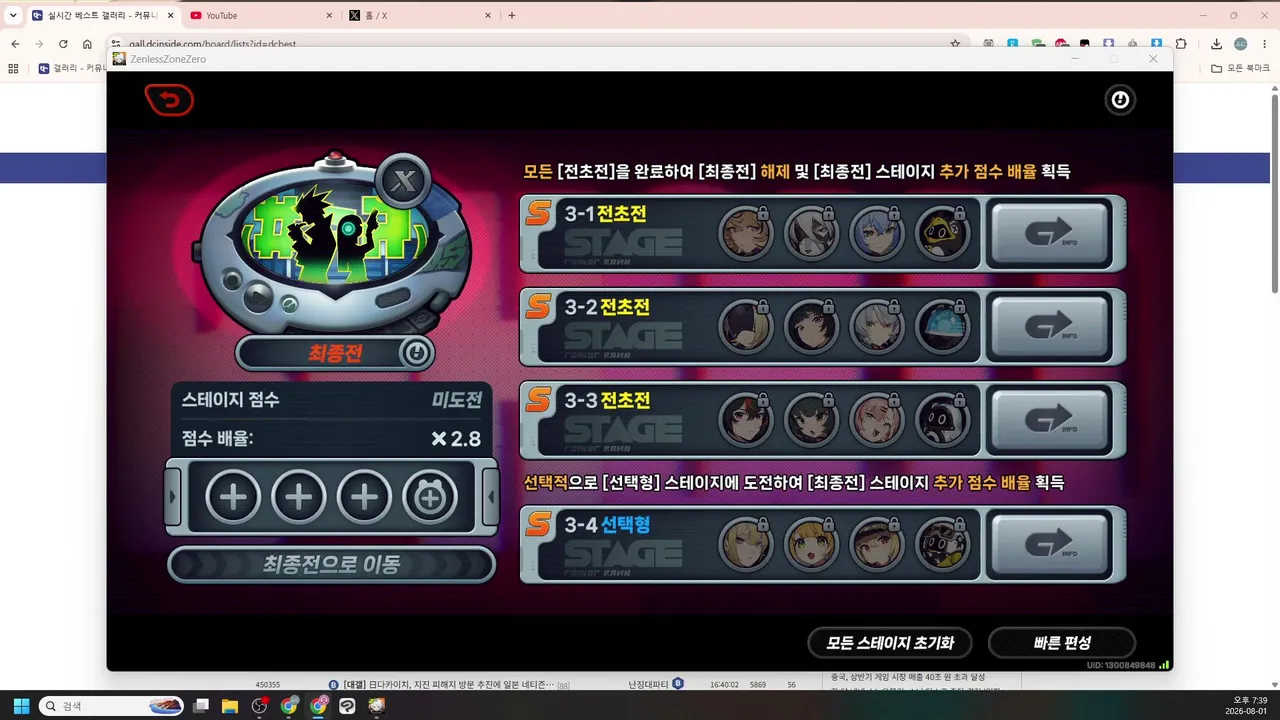Add agent to second empty squad slot
This screenshot has height=720, width=1280.
tap(299, 496)
